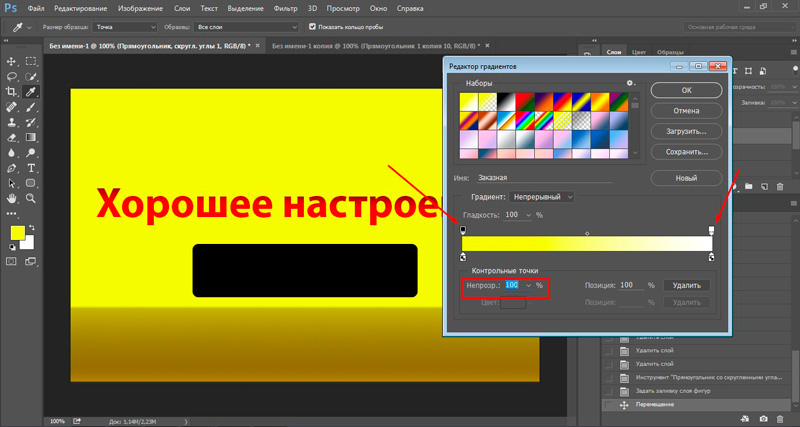Select the Zoom magnifier tool
The image size is (800, 427).
click(x=31, y=200)
